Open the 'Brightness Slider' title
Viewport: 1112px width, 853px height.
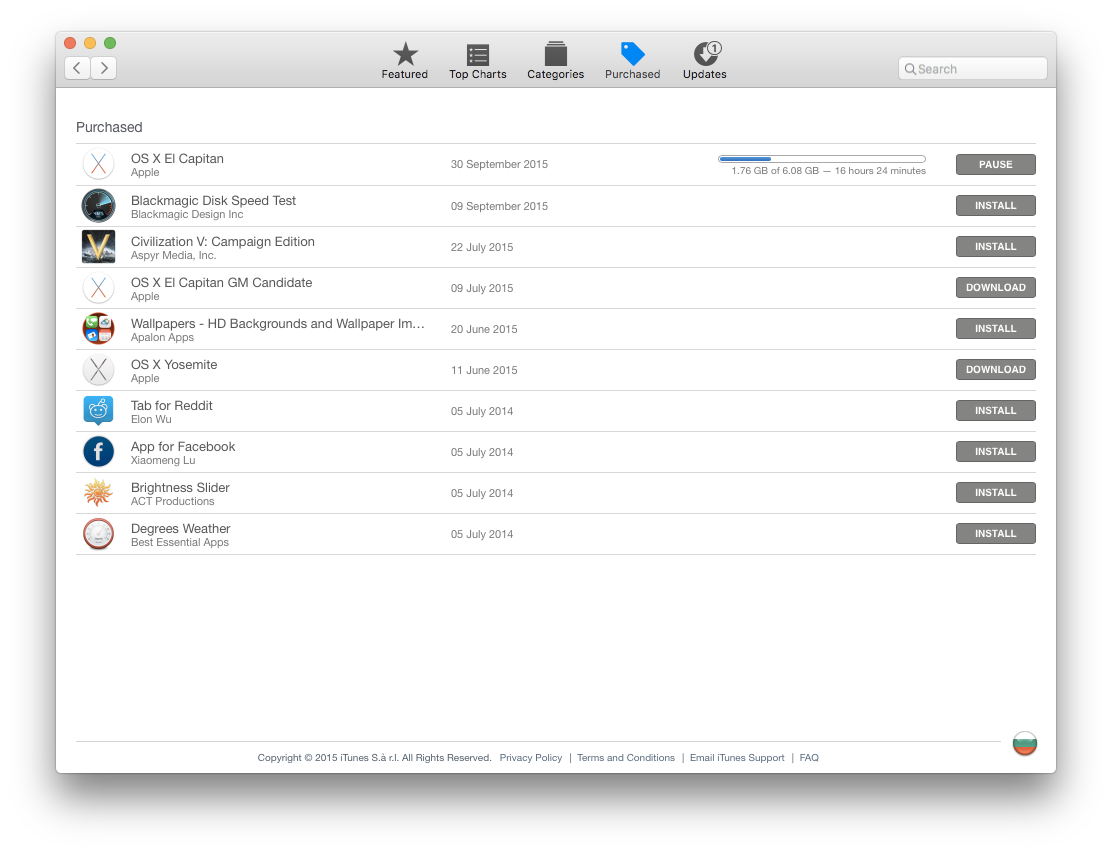pos(180,488)
